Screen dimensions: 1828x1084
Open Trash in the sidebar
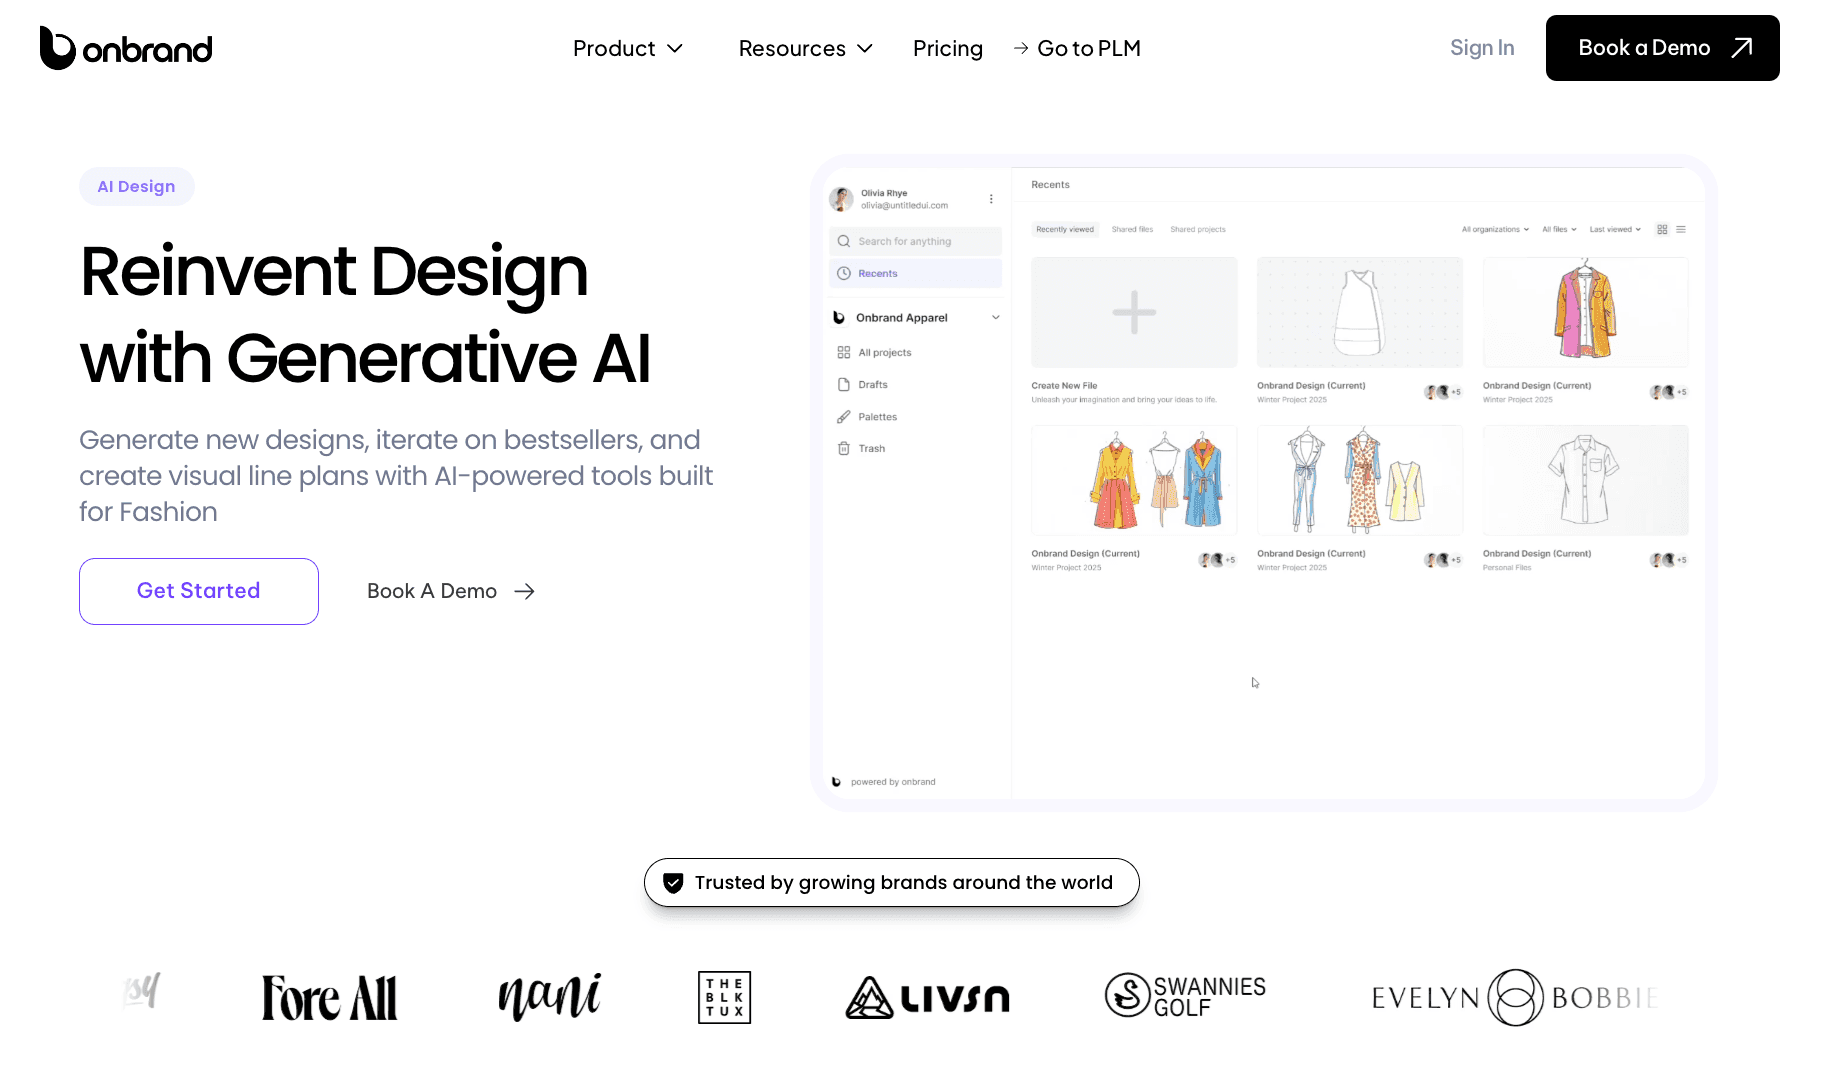[x=861, y=448]
